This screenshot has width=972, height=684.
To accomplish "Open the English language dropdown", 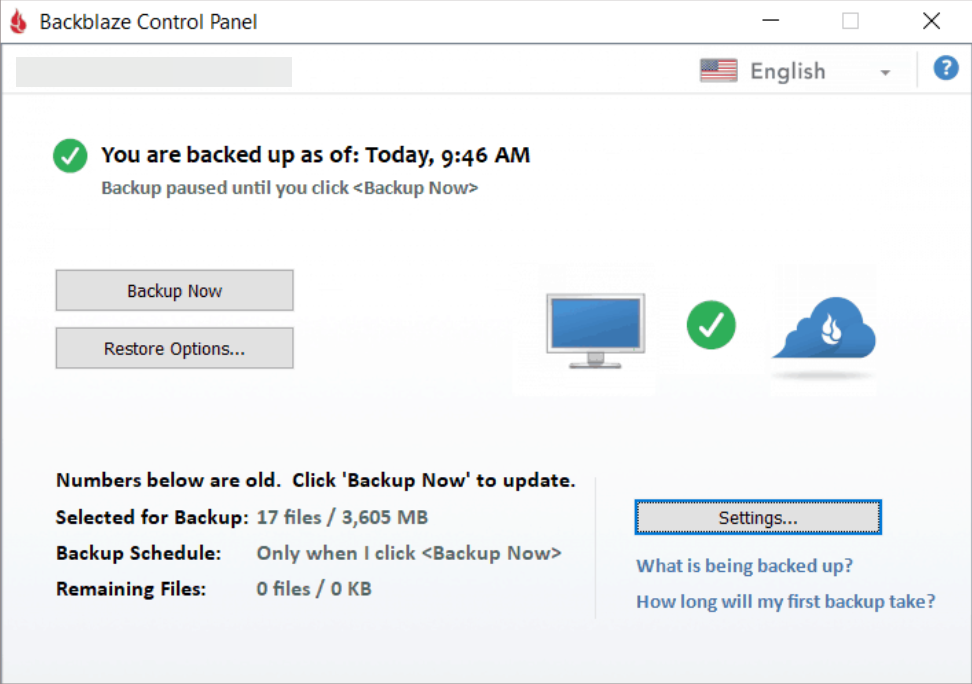I will click(797, 71).
